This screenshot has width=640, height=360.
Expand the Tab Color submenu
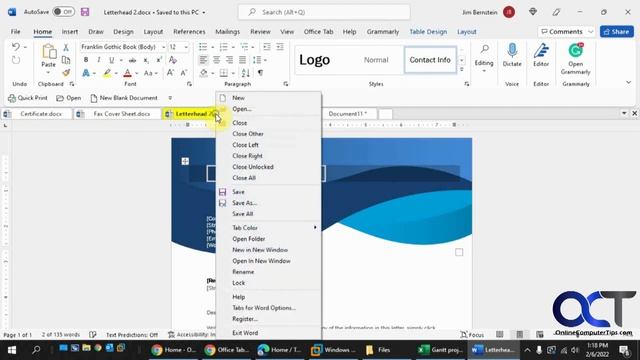[x=270, y=228]
